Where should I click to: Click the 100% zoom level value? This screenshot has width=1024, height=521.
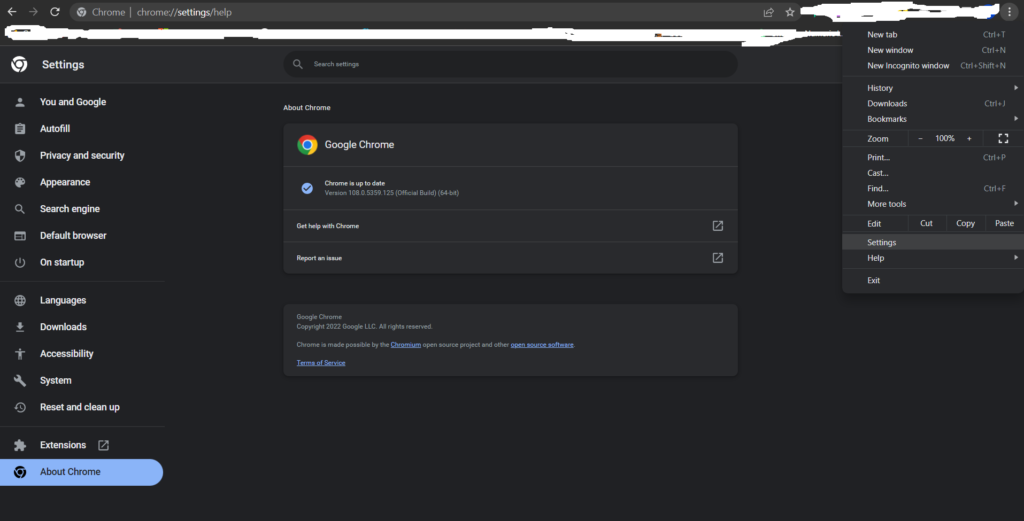coord(944,138)
